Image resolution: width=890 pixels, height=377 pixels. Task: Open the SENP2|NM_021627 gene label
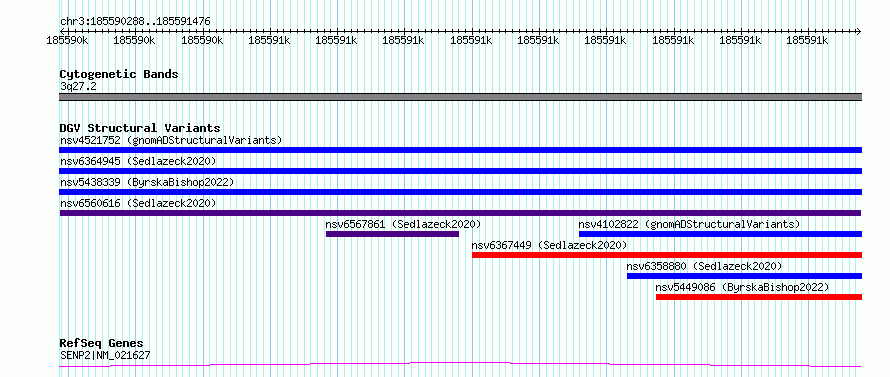click(105, 356)
